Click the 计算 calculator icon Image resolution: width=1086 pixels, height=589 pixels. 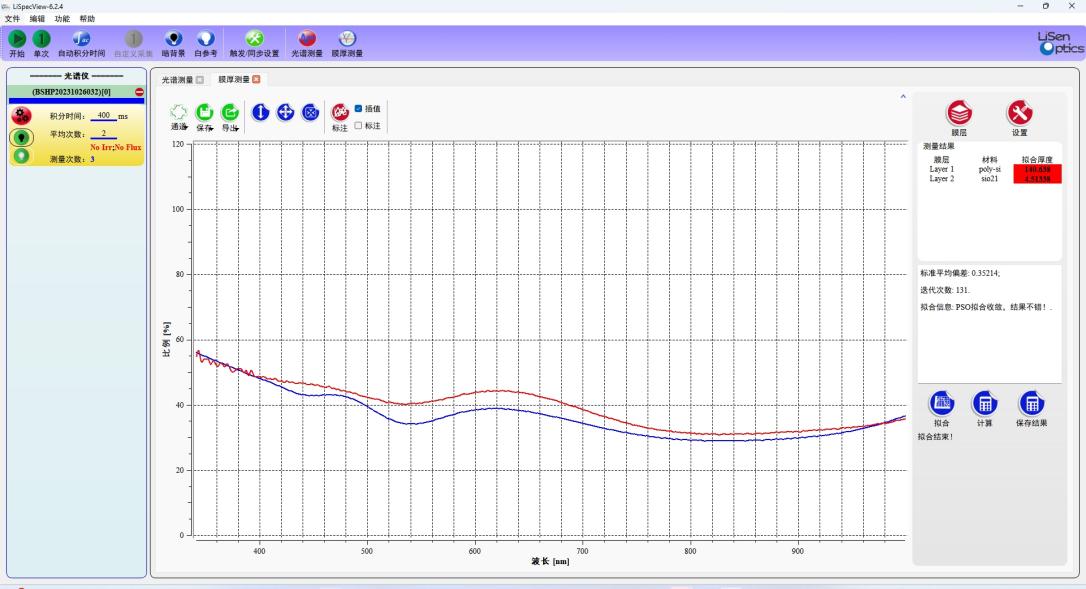click(984, 403)
